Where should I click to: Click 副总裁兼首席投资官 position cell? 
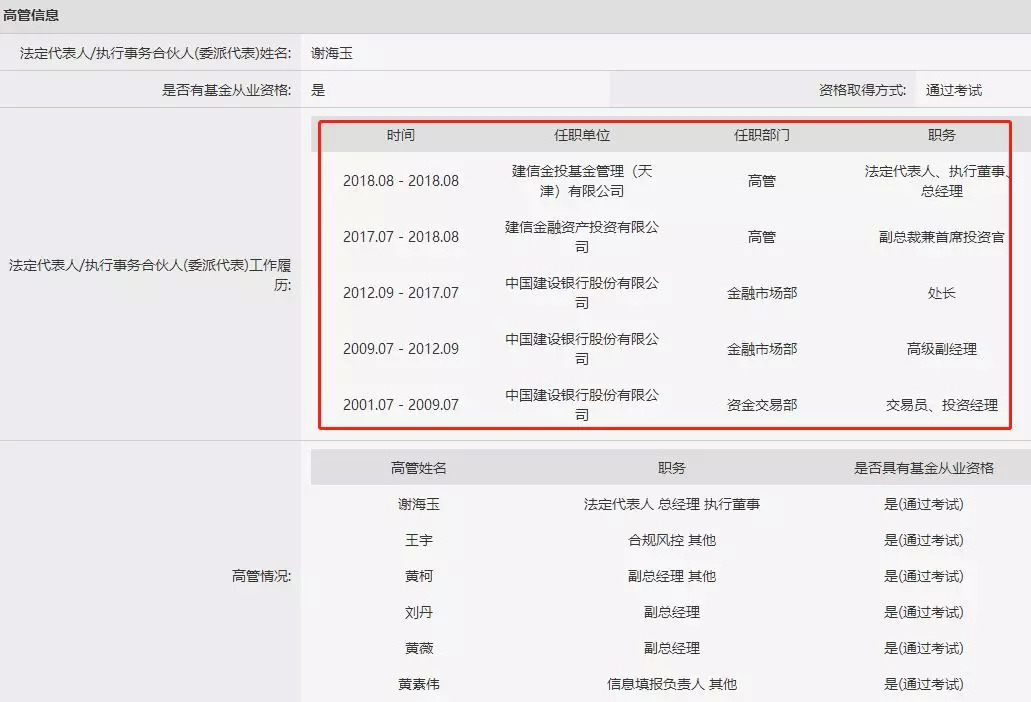tap(942, 237)
